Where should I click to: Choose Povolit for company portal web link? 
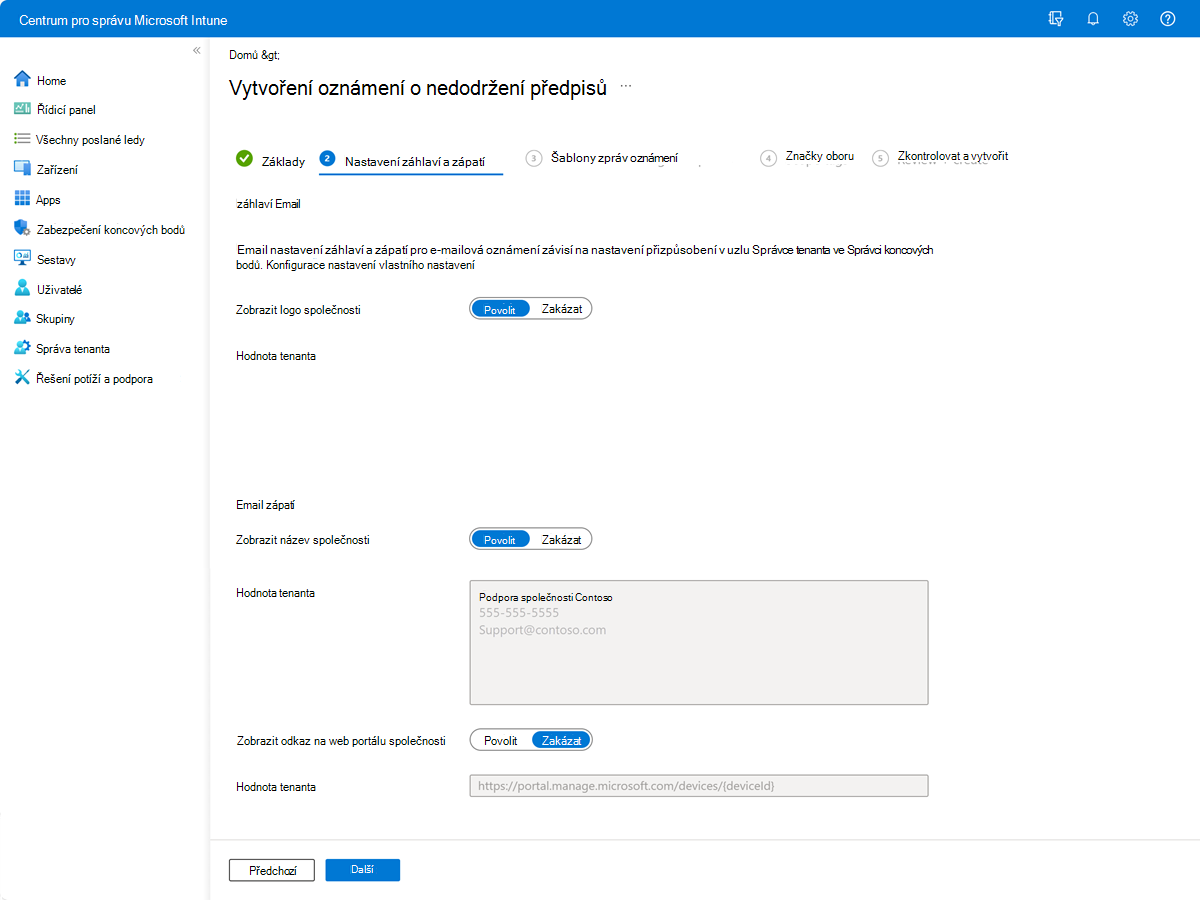pyautogui.click(x=500, y=741)
